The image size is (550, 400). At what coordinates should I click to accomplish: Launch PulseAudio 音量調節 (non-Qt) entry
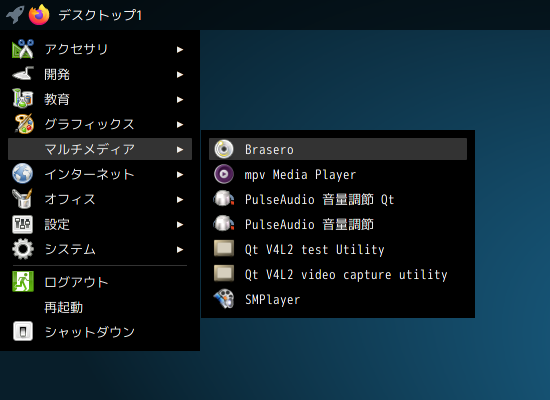[x=338, y=224]
